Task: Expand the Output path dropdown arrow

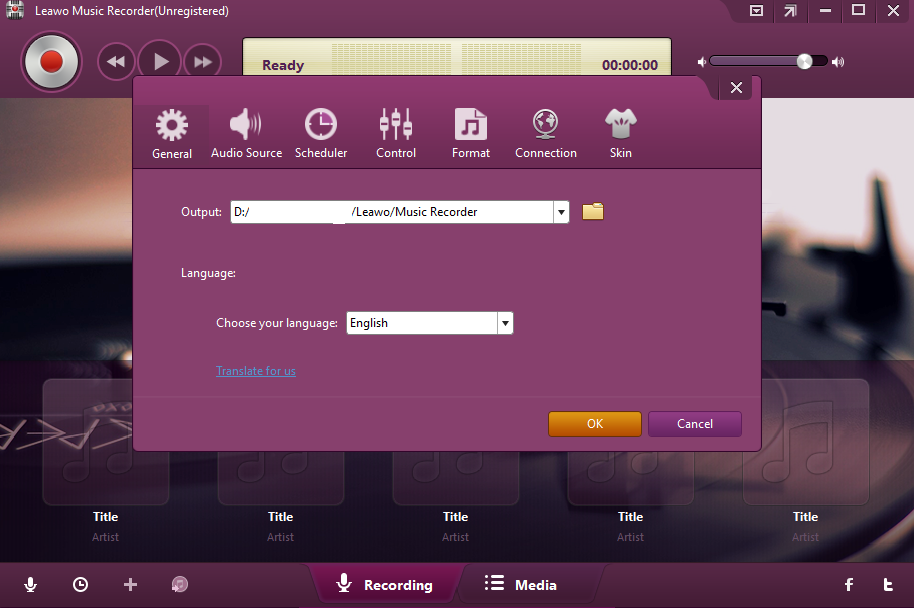Action: (561, 212)
